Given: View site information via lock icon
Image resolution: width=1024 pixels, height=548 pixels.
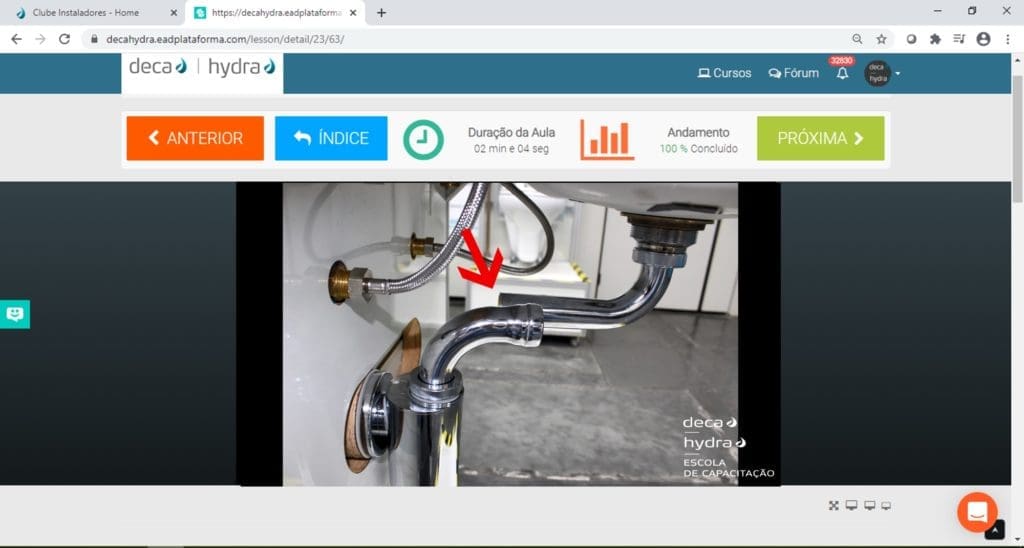Looking at the screenshot, I should [x=94, y=39].
